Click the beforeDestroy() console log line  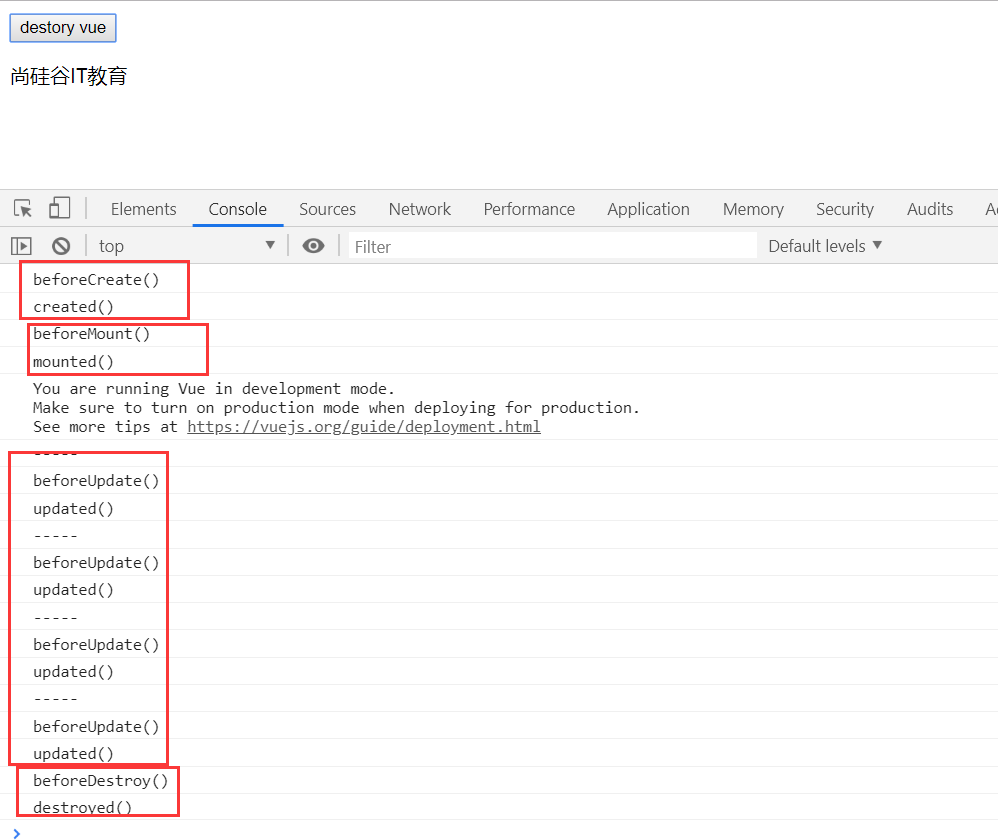(x=101, y=781)
